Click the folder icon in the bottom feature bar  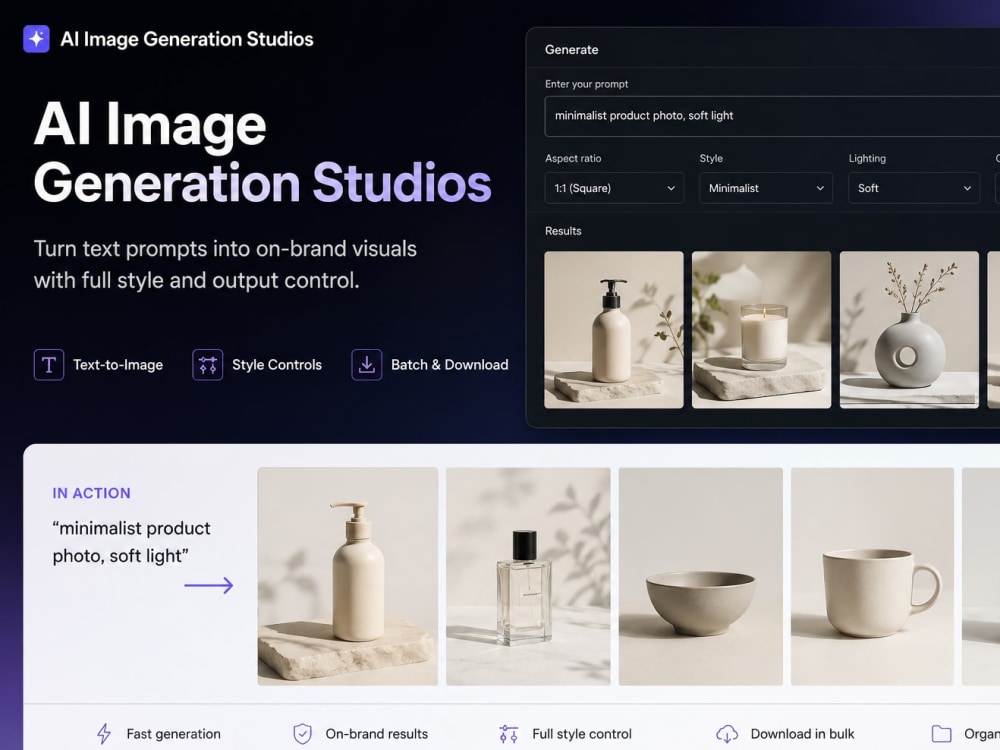[x=941, y=734]
